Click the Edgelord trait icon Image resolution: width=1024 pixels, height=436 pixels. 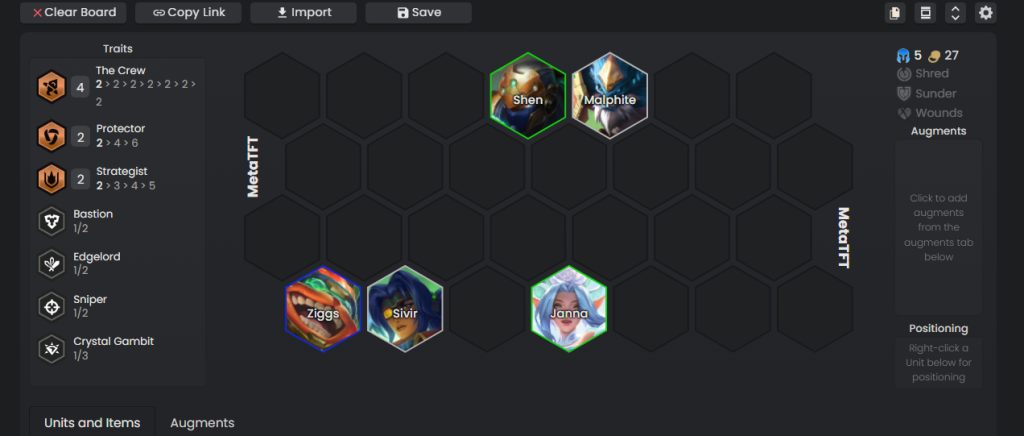coord(52,264)
